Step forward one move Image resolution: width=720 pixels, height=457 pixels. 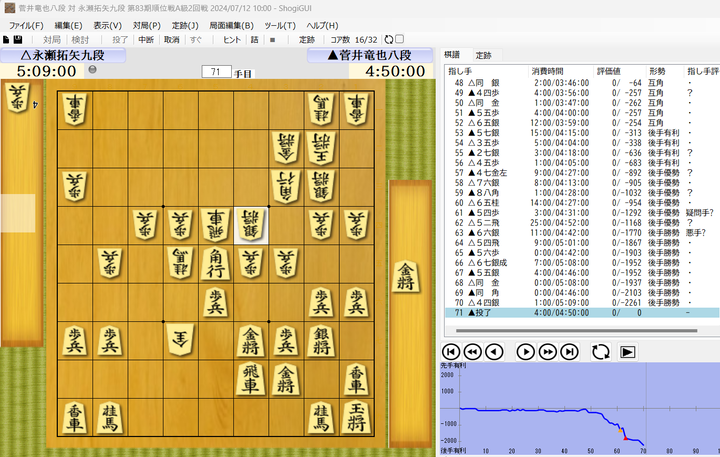[x=525, y=352]
